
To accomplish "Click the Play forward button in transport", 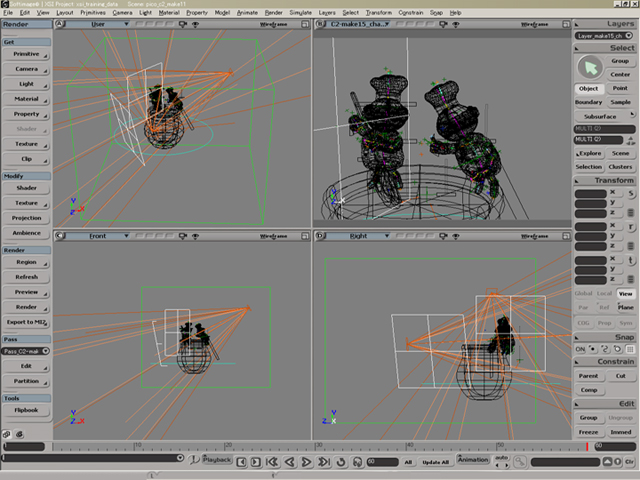I will (x=306, y=461).
